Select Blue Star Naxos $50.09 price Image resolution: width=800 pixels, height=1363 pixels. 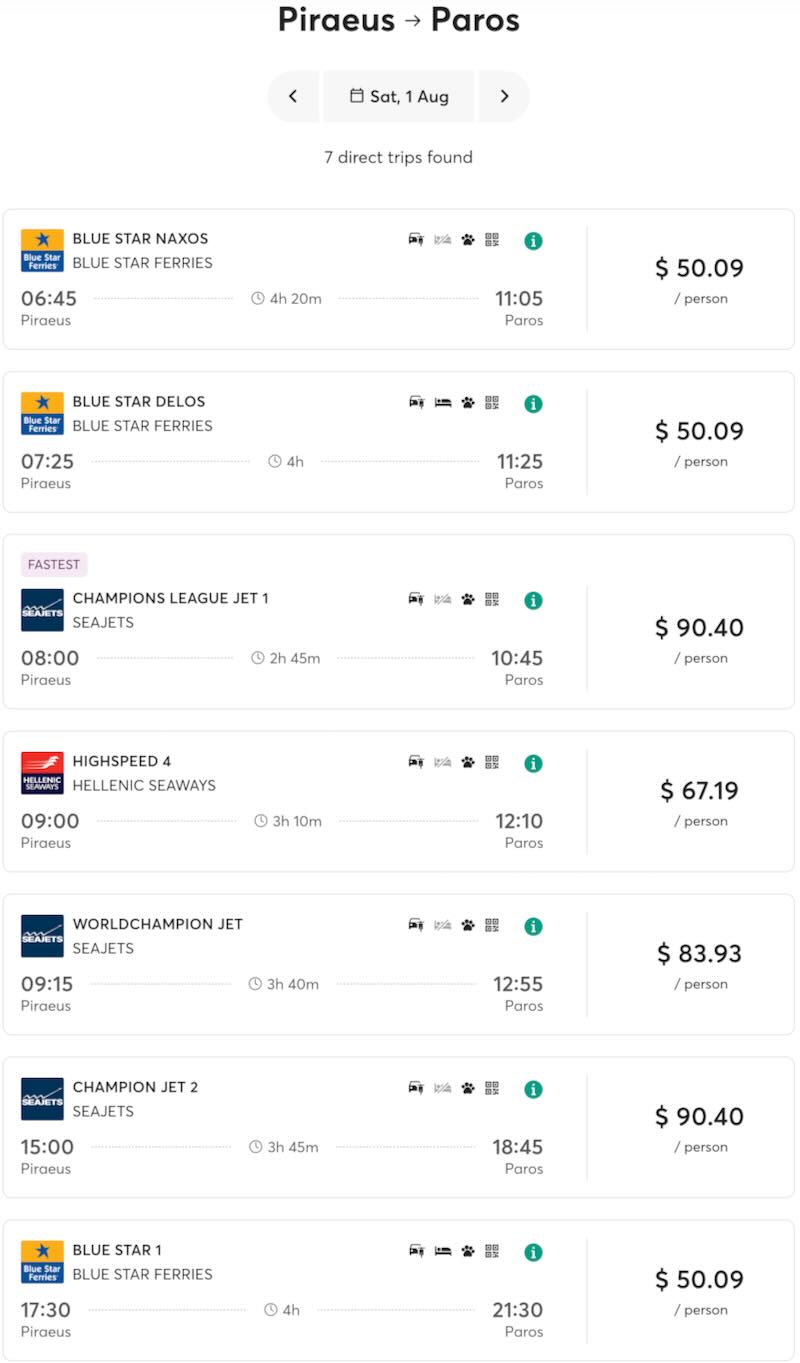[x=699, y=268]
